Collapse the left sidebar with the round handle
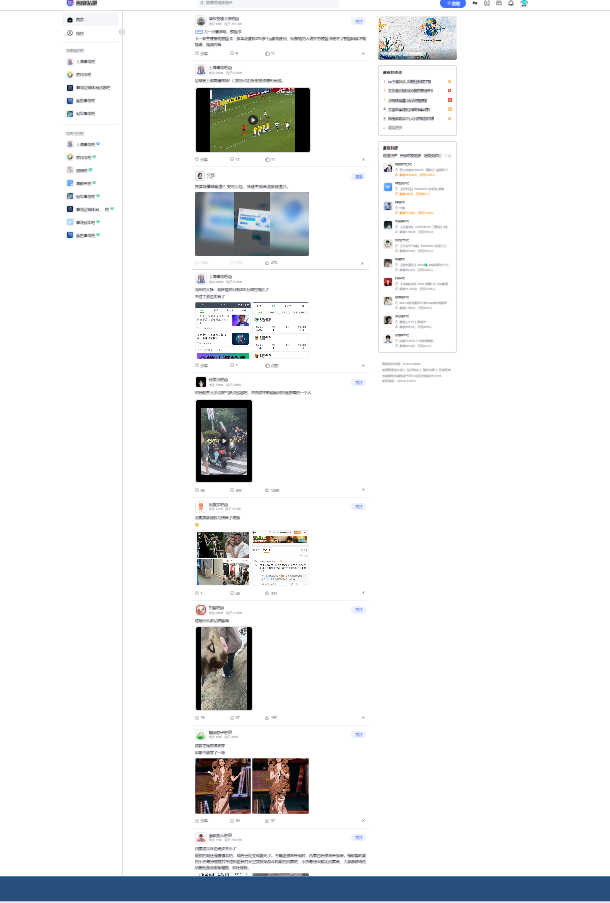The height and width of the screenshot is (903, 610). click(122, 32)
